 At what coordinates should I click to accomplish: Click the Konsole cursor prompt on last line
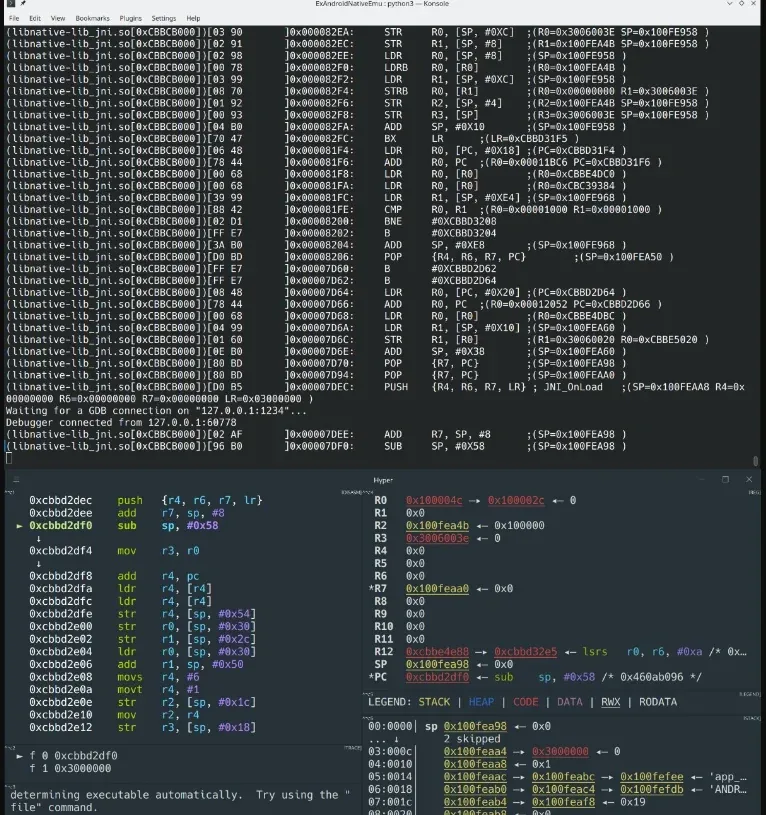click(8, 458)
